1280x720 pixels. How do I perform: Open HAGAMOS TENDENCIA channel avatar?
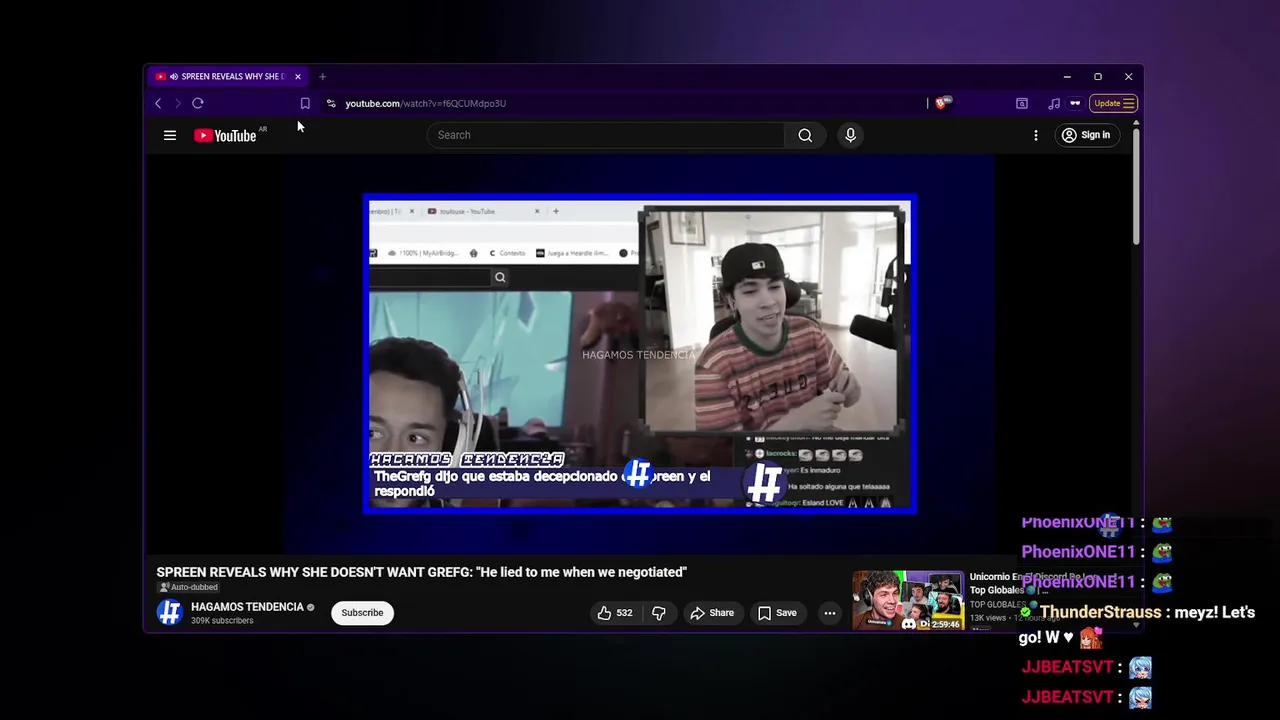[x=170, y=612]
